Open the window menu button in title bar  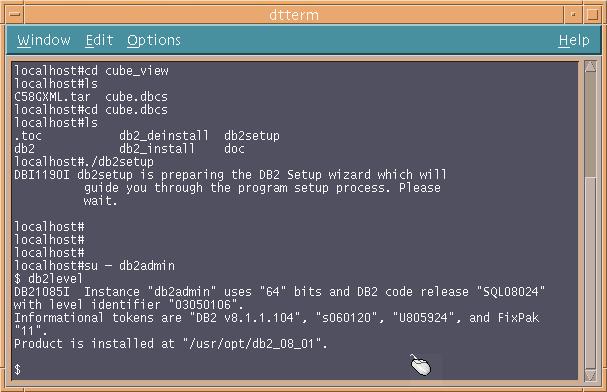[15, 15]
